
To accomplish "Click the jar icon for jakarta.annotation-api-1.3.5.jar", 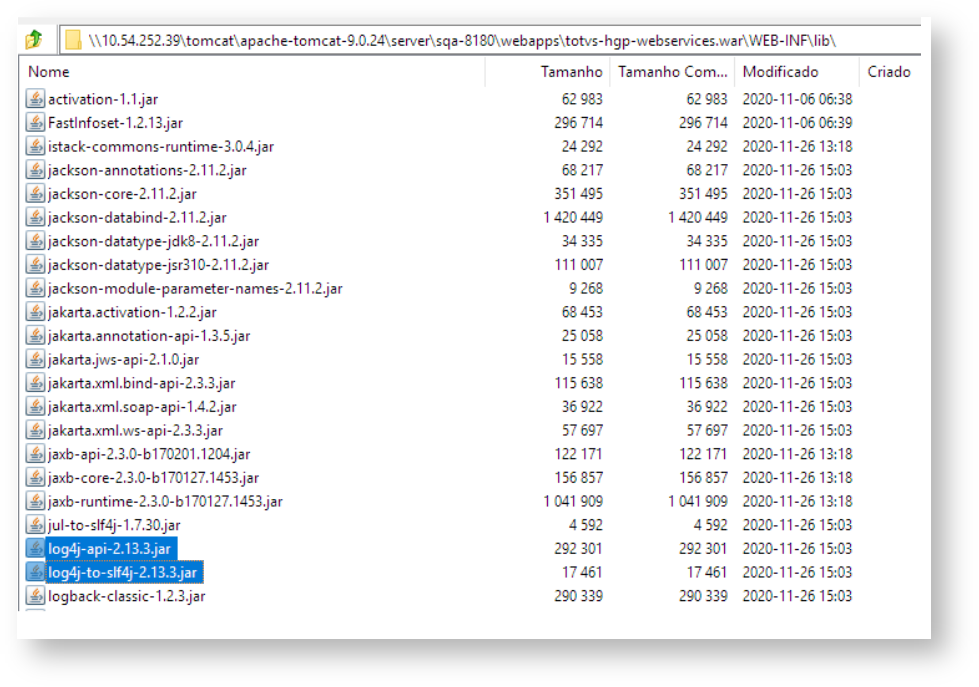I will (x=35, y=335).
